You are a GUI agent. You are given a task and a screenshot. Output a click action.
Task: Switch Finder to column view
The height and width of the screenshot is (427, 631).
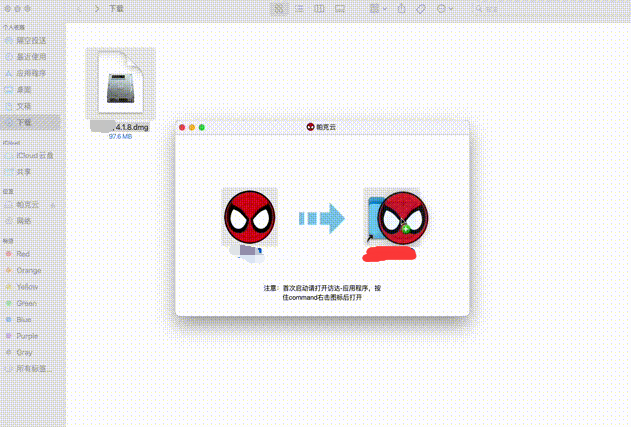(319, 8)
